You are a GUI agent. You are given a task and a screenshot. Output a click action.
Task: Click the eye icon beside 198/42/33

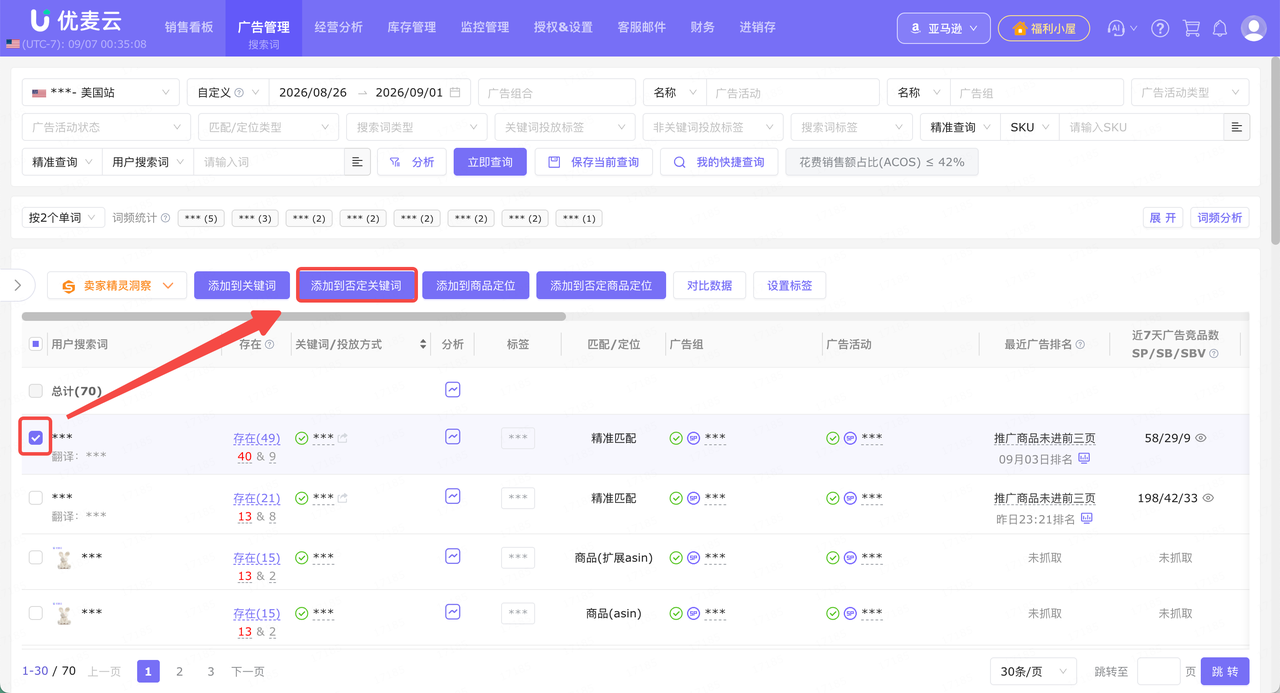click(1208, 498)
